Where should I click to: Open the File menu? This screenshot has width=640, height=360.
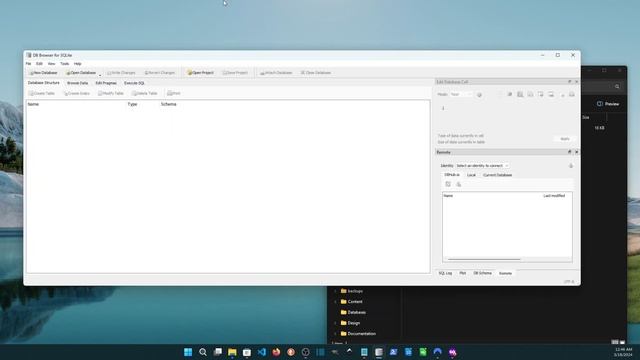pos(28,64)
